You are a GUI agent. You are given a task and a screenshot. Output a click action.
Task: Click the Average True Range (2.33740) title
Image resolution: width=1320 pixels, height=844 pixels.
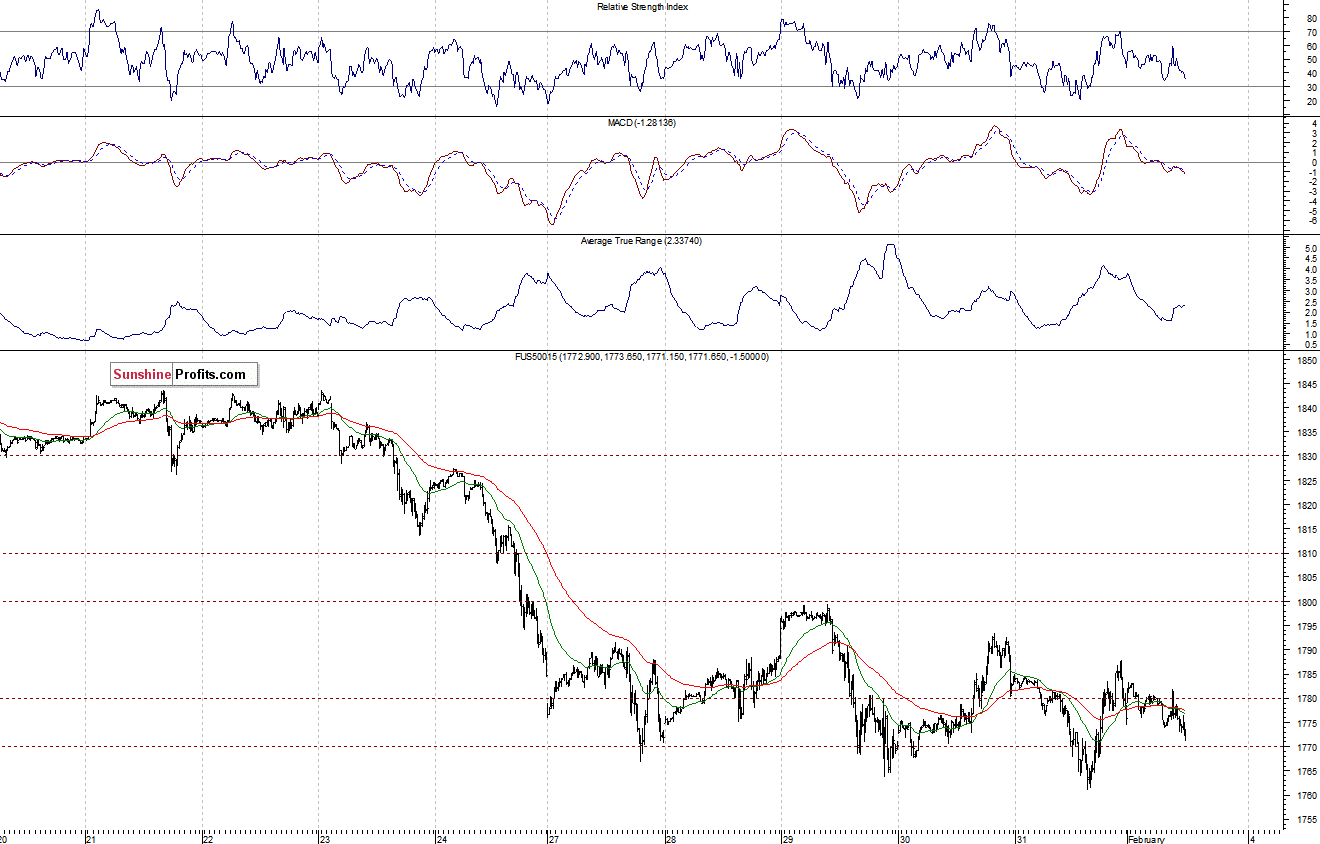tap(642, 241)
